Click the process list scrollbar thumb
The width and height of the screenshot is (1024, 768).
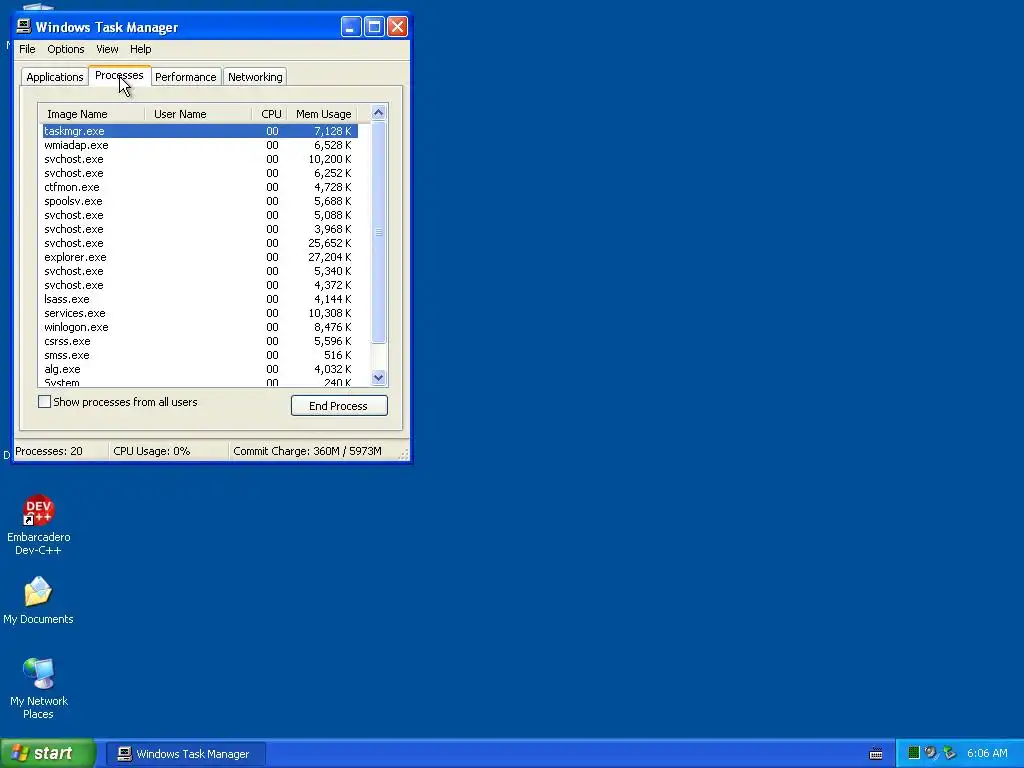point(378,232)
